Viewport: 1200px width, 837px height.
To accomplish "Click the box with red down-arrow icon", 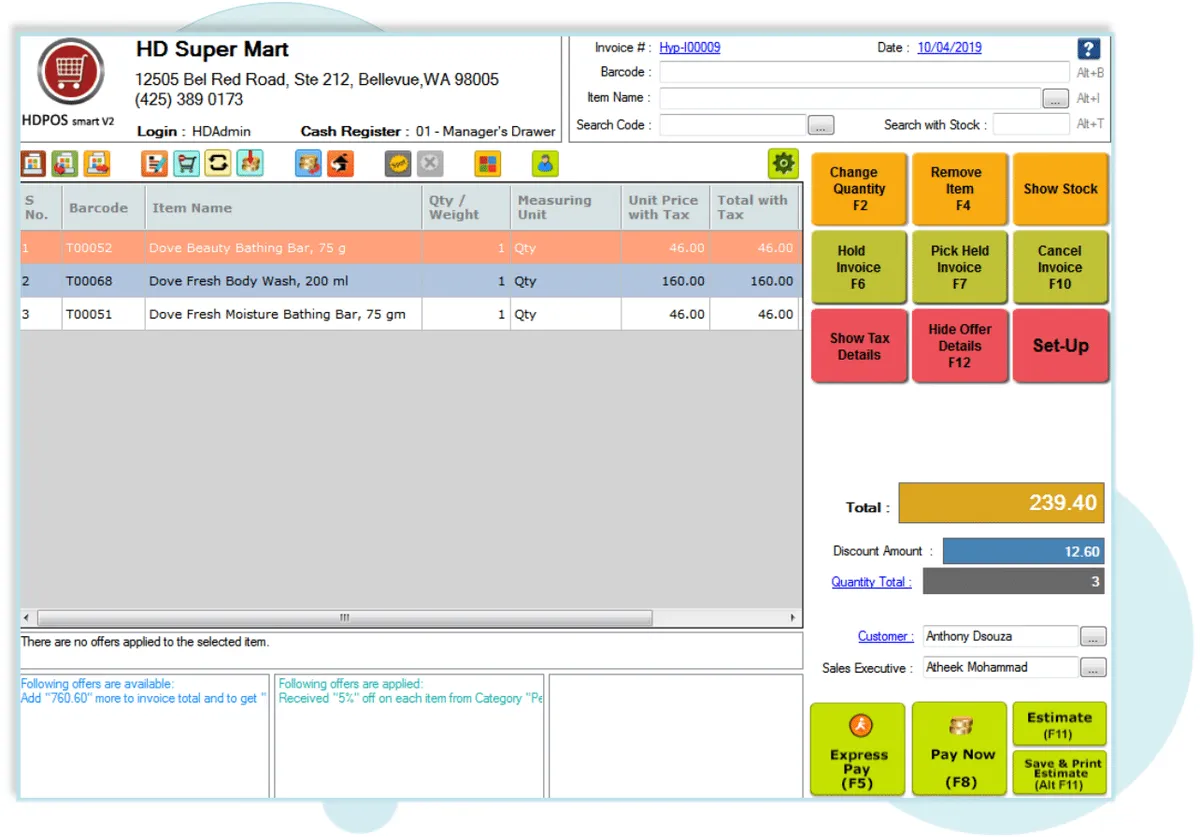I will point(250,163).
